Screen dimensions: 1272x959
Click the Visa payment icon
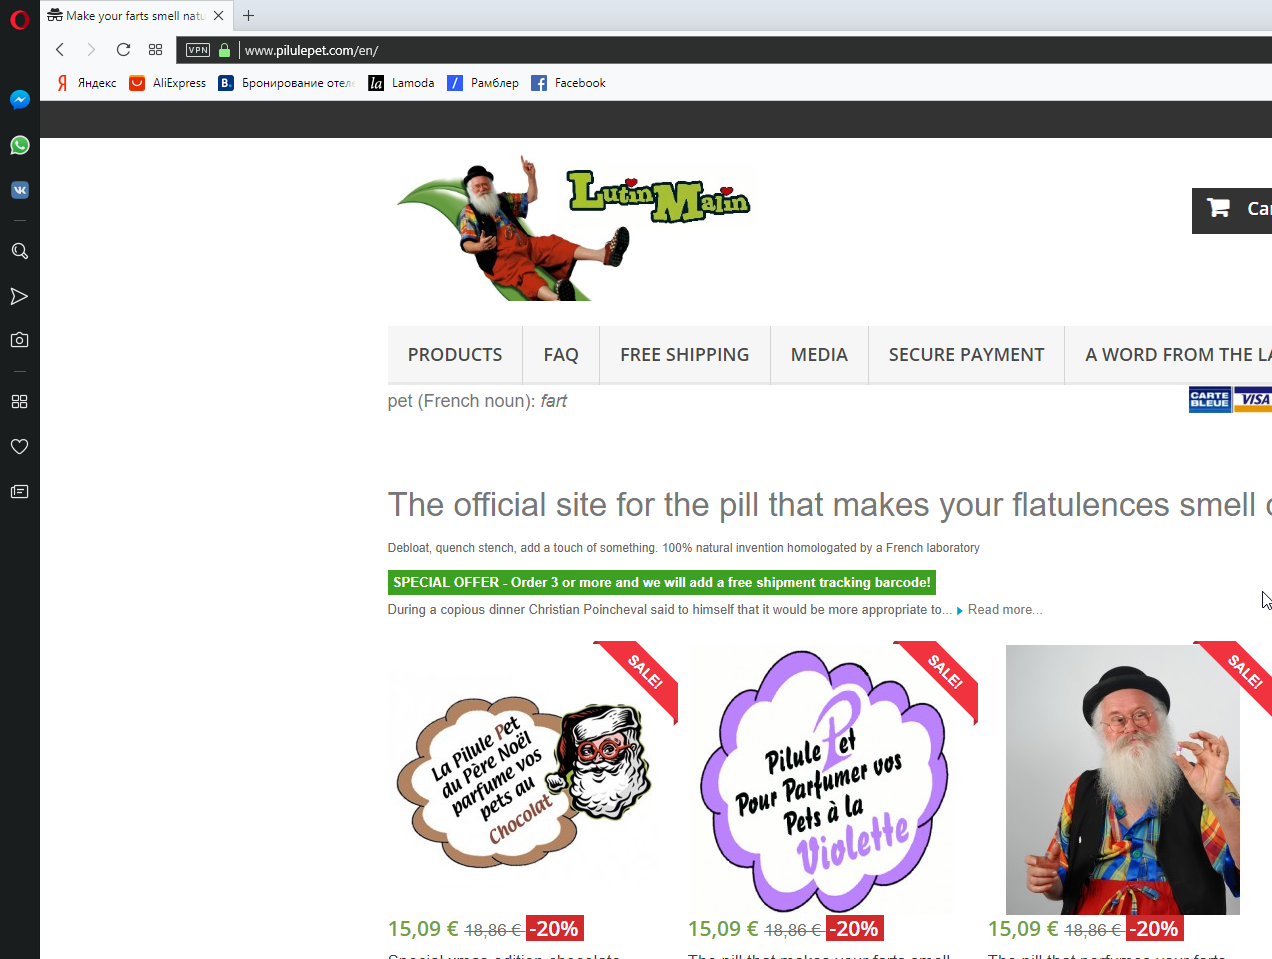click(x=1253, y=400)
